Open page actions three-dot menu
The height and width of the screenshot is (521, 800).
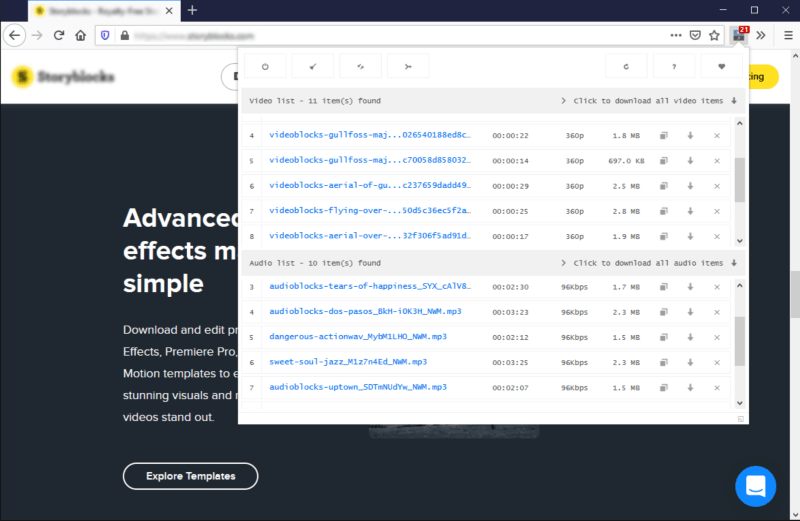[x=676, y=35]
